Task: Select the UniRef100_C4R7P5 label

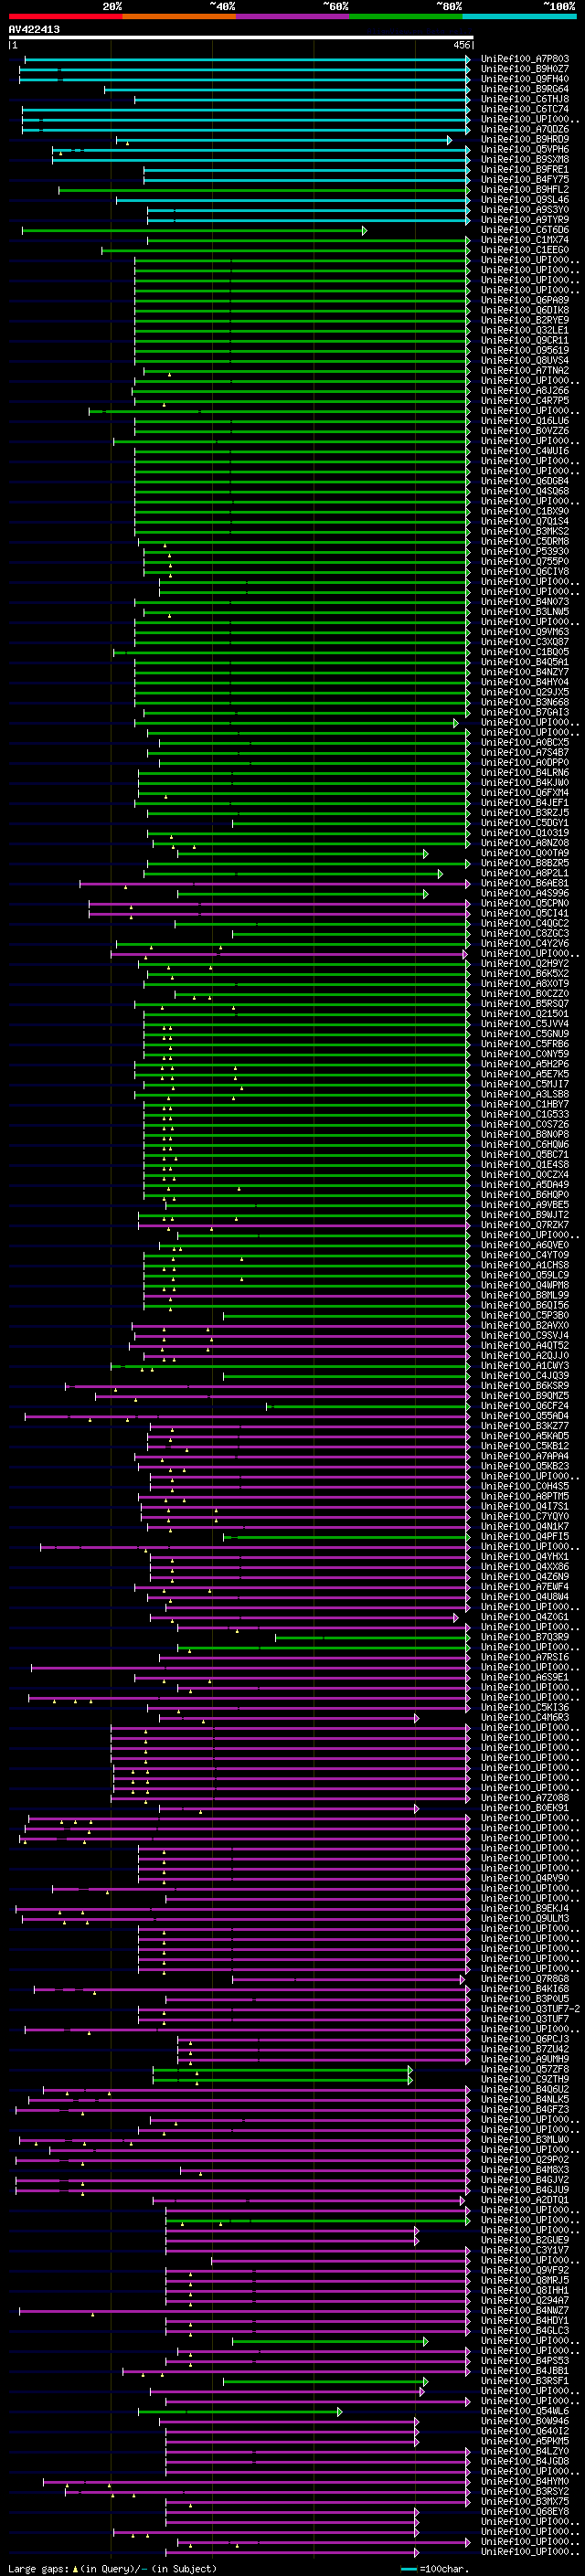Action: pyautogui.click(x=525, y=401)
